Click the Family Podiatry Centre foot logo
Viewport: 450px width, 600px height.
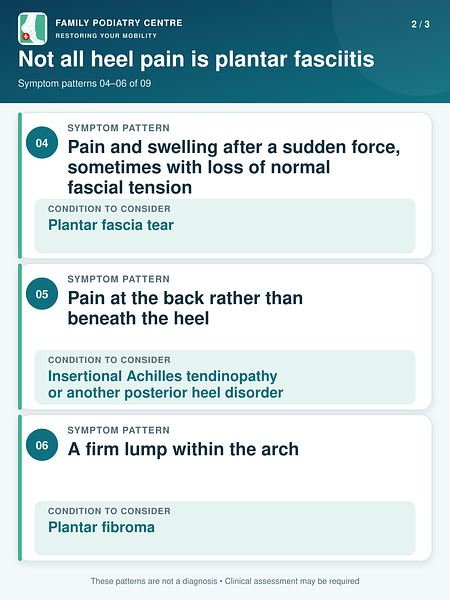[33, 29]
